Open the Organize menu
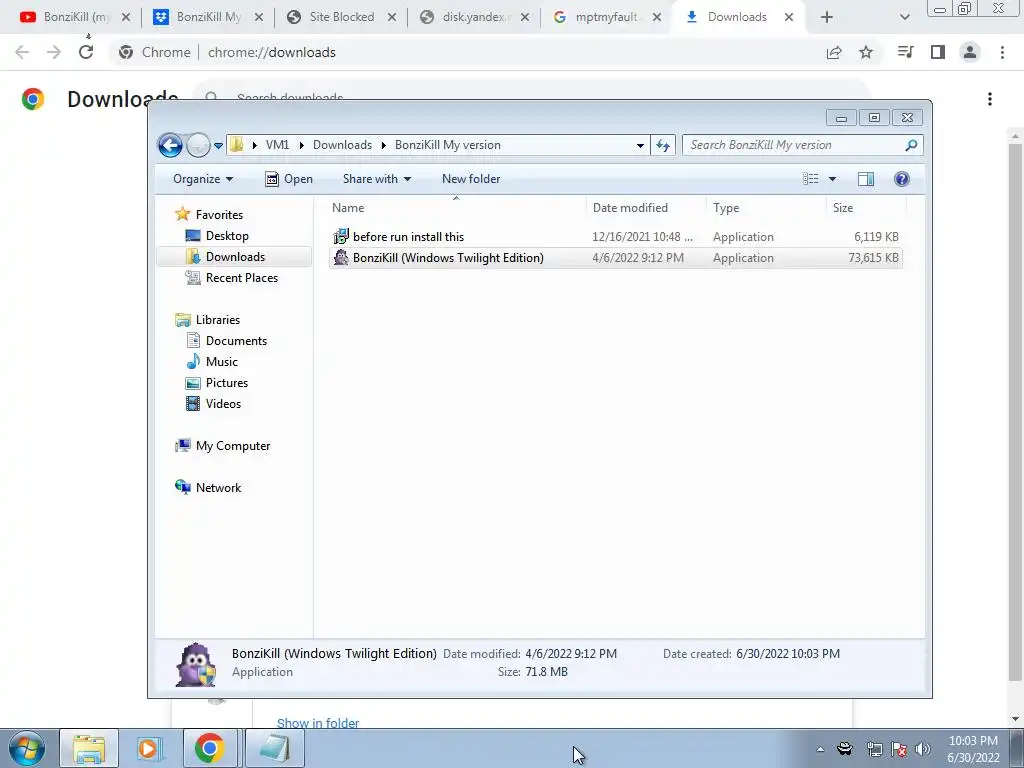Screen dimensions: 1024x768 pyautogui.click(x=202, y=179)
